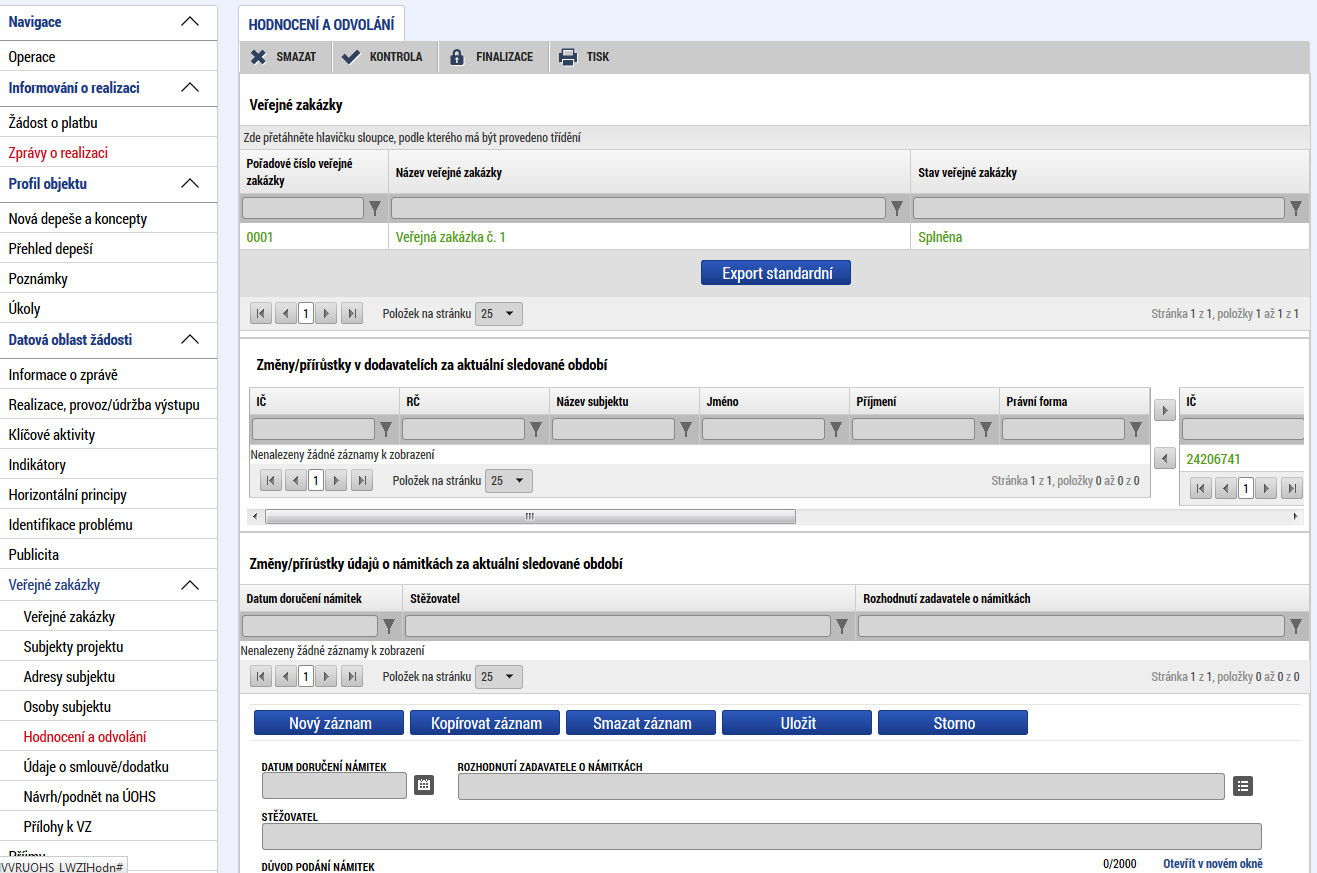Open filter icon for Příjmení column
Screen dimensions: 1317x873
click(x=986, y=429)
